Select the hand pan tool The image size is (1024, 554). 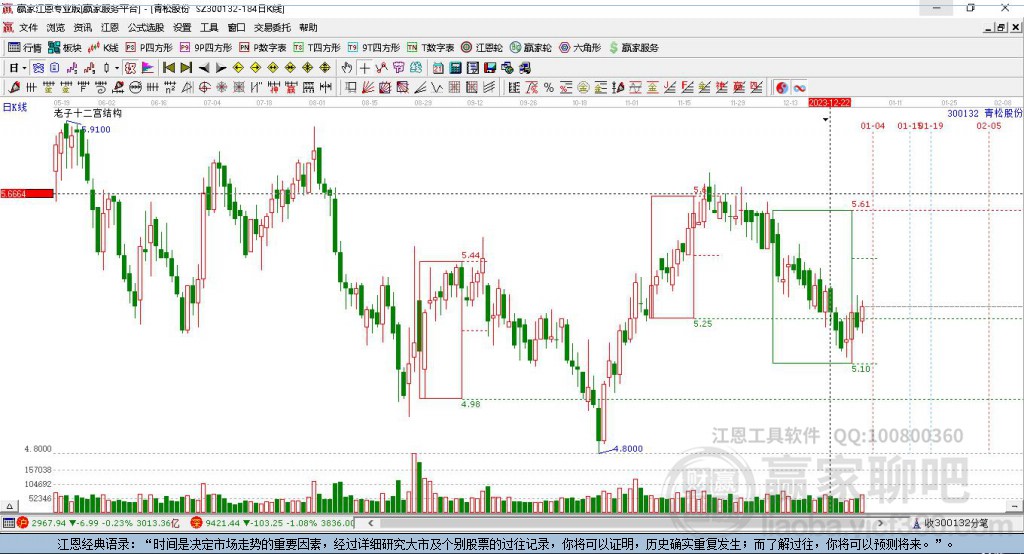347,68
